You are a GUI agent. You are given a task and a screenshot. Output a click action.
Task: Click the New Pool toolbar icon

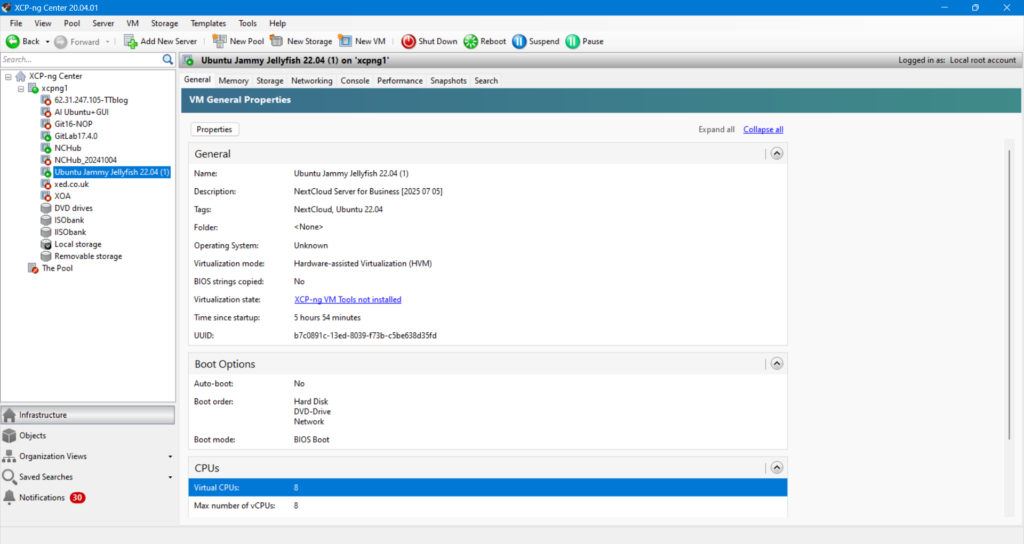pyautogui.click(x=219, y=41)
